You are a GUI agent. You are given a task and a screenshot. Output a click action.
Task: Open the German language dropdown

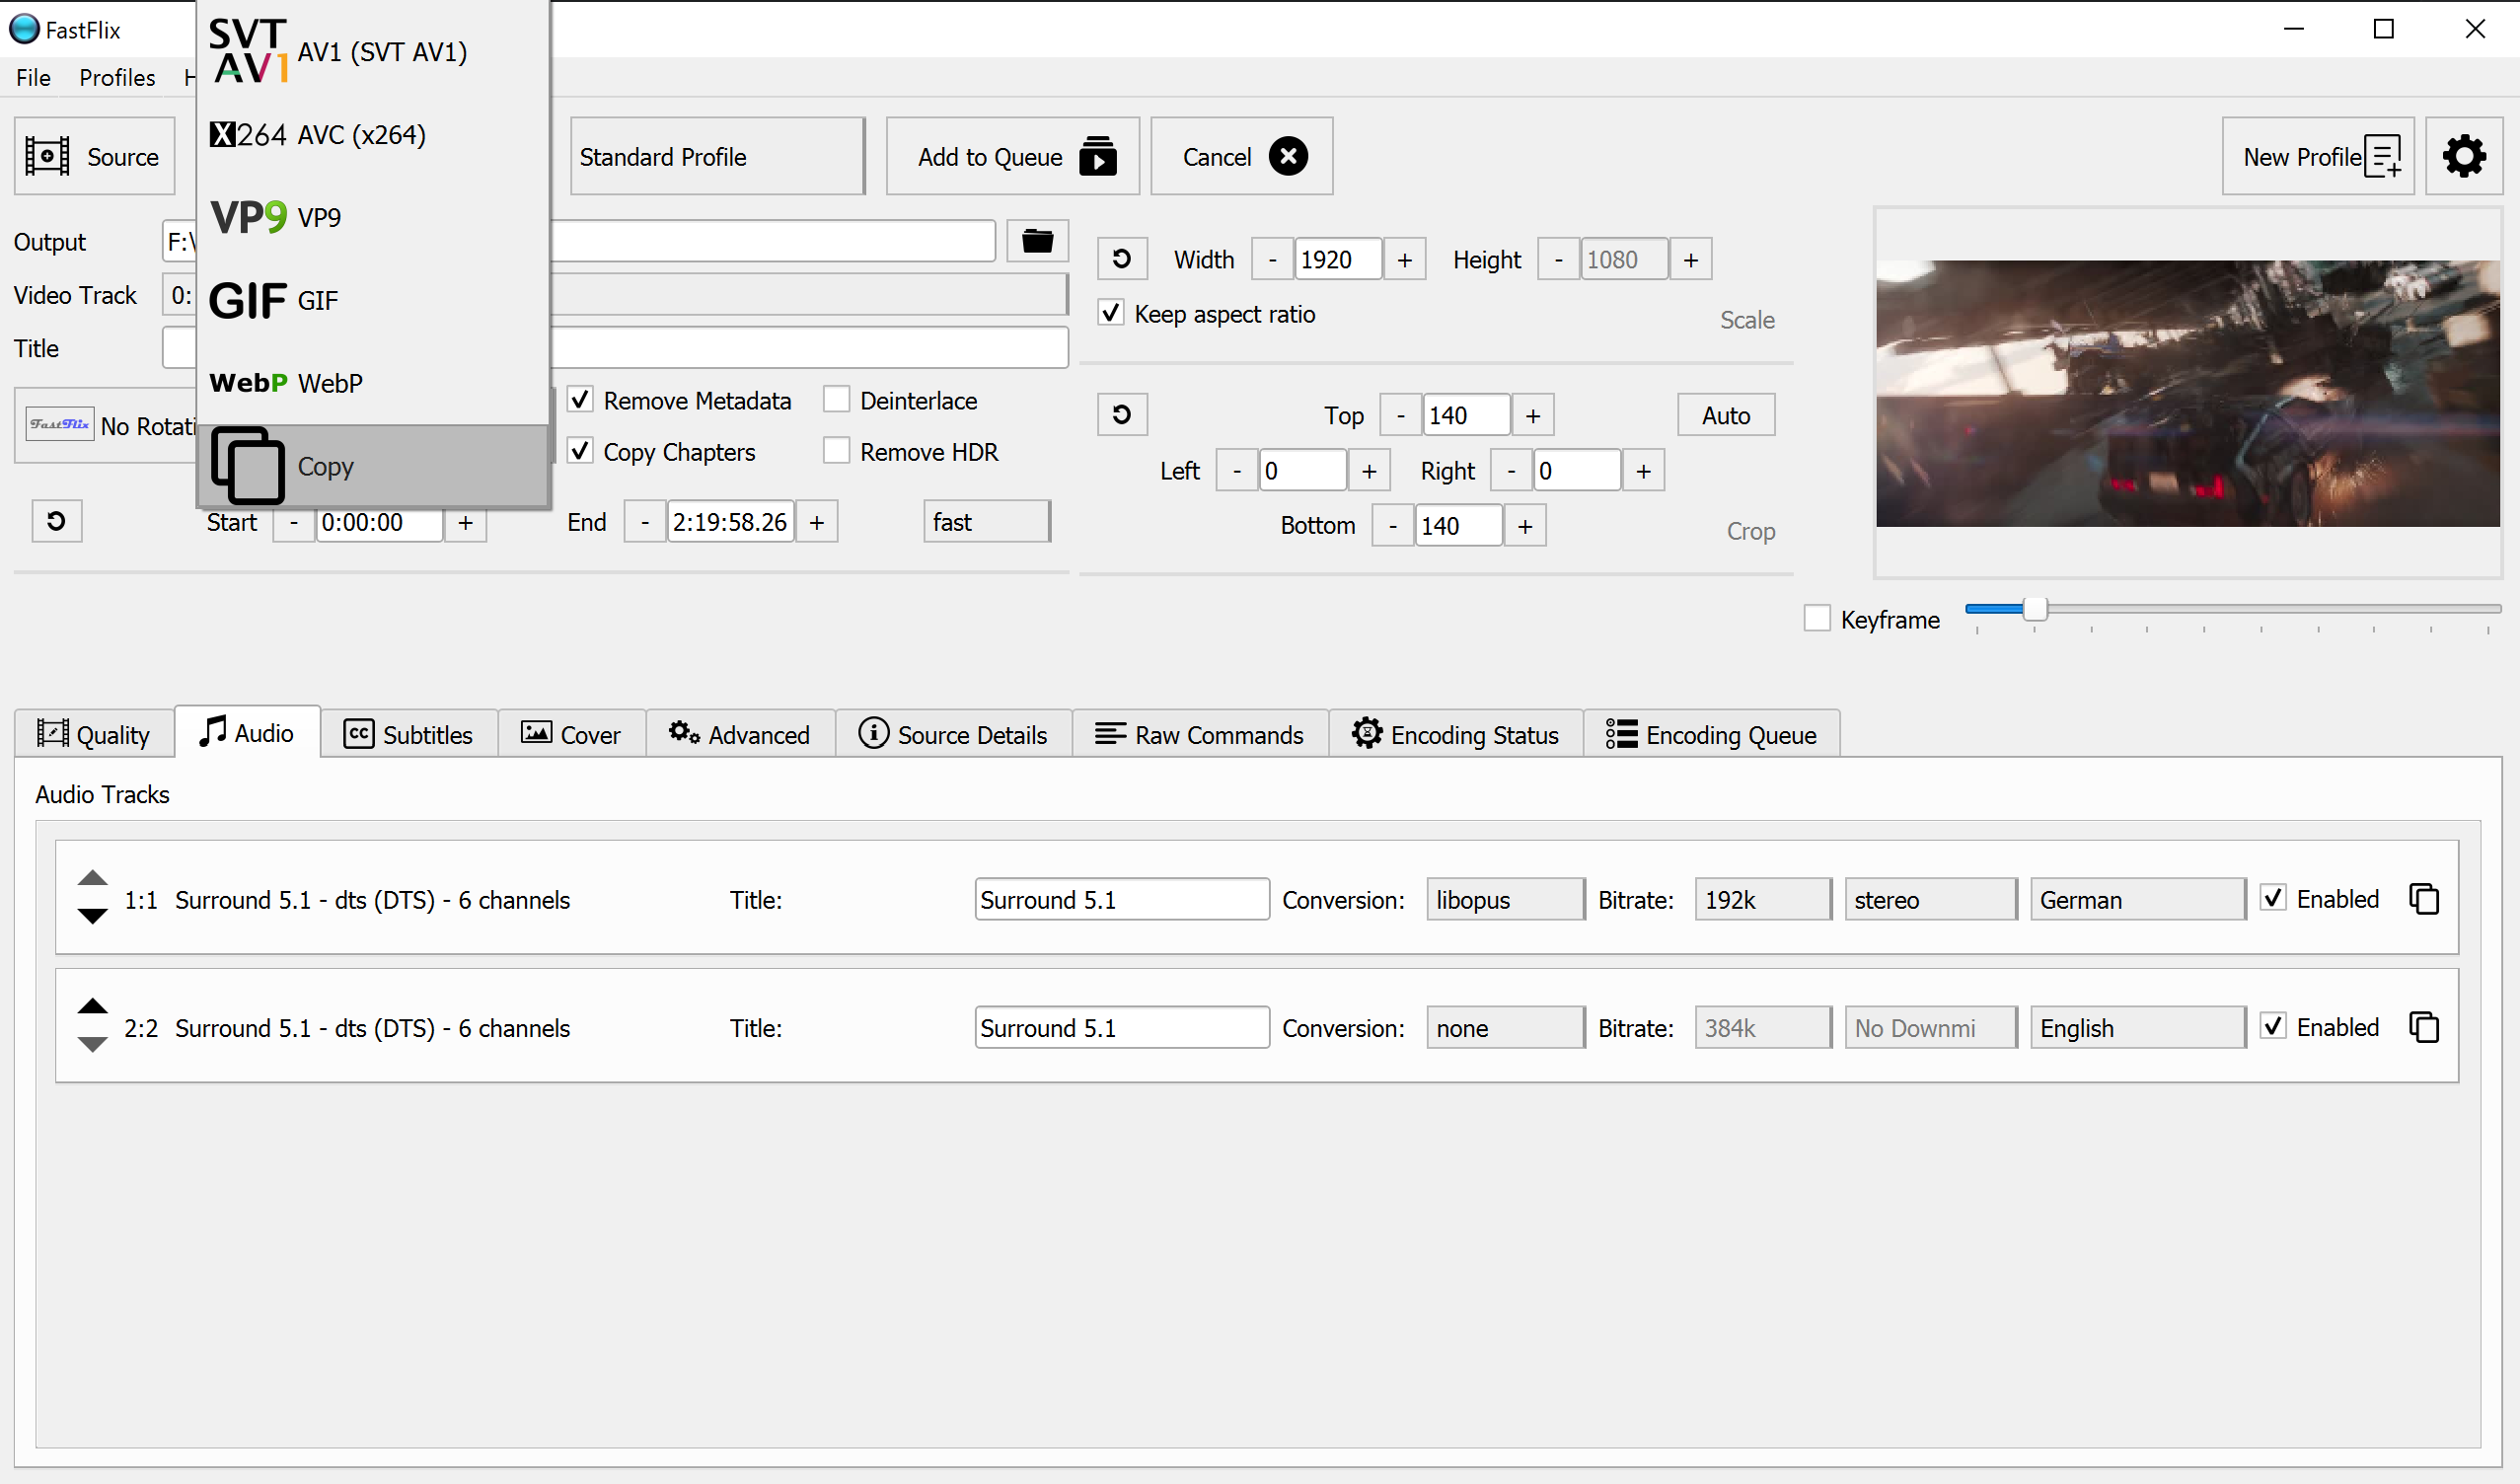(x=2136, y=899)
